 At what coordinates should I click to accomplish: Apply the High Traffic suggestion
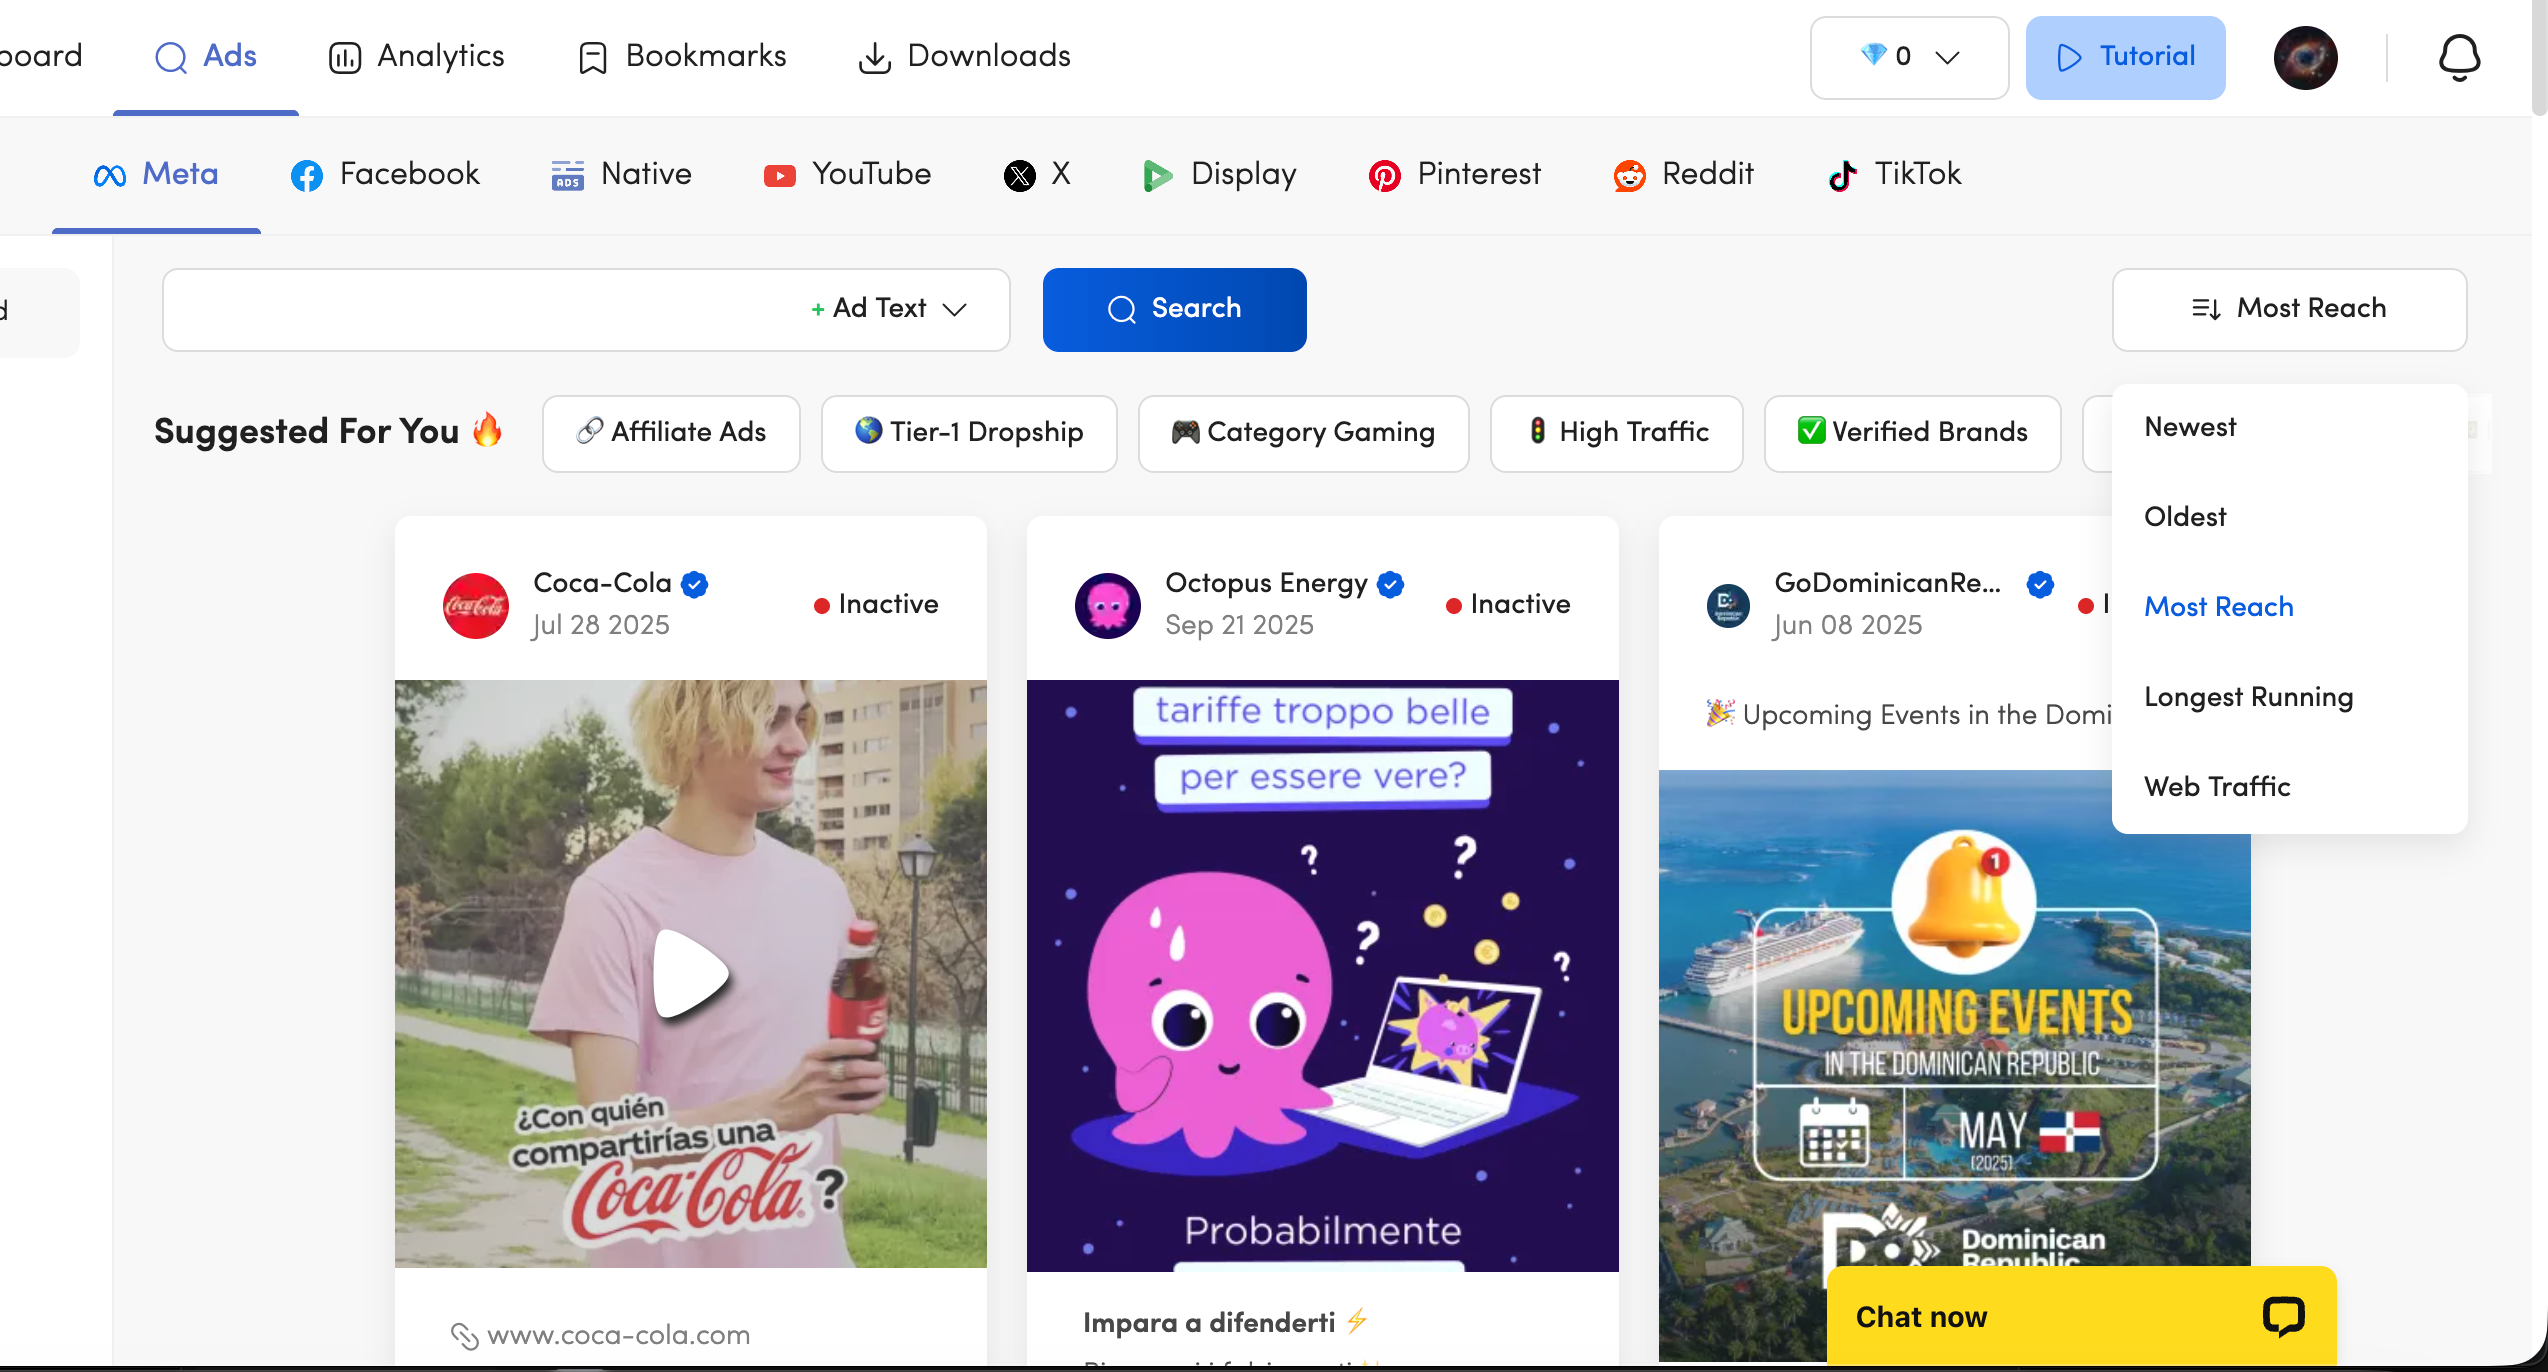point(1617,433)
